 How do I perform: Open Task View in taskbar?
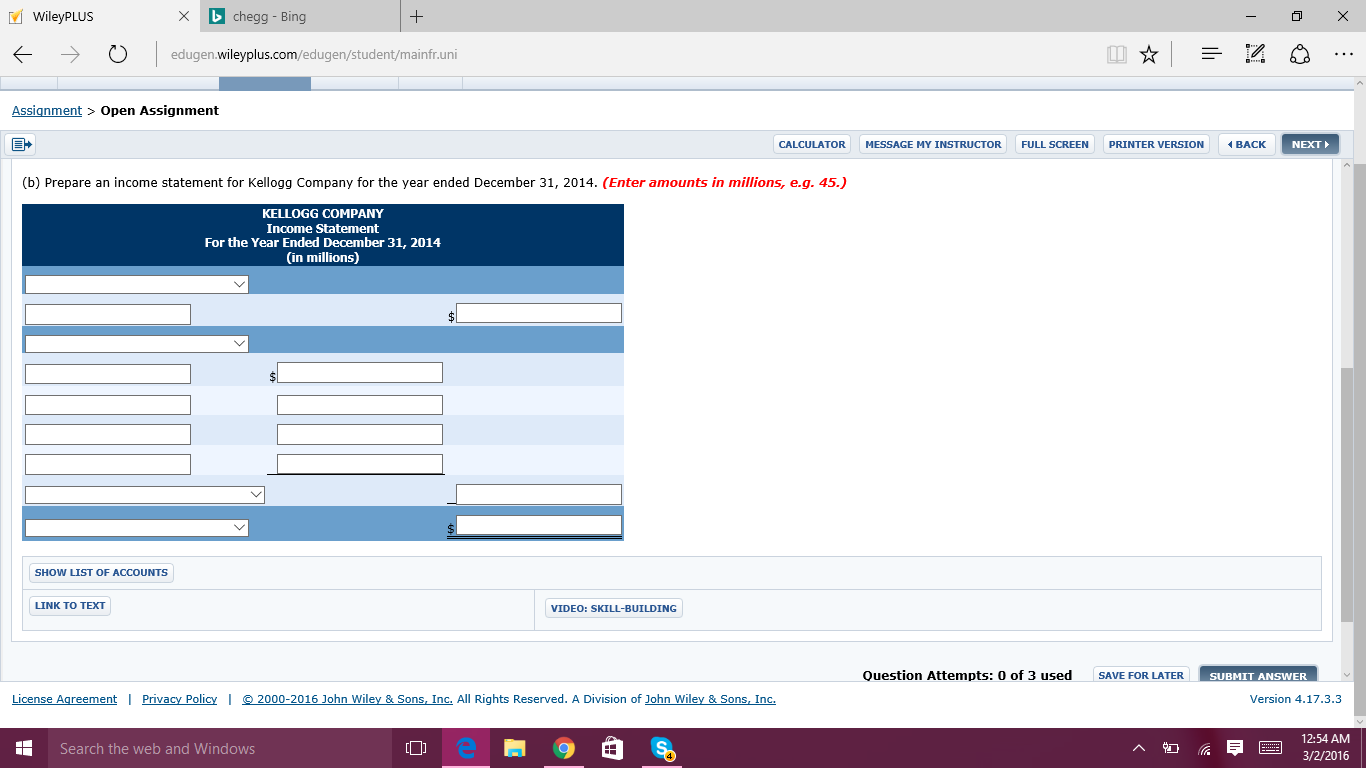coord(416,748)
